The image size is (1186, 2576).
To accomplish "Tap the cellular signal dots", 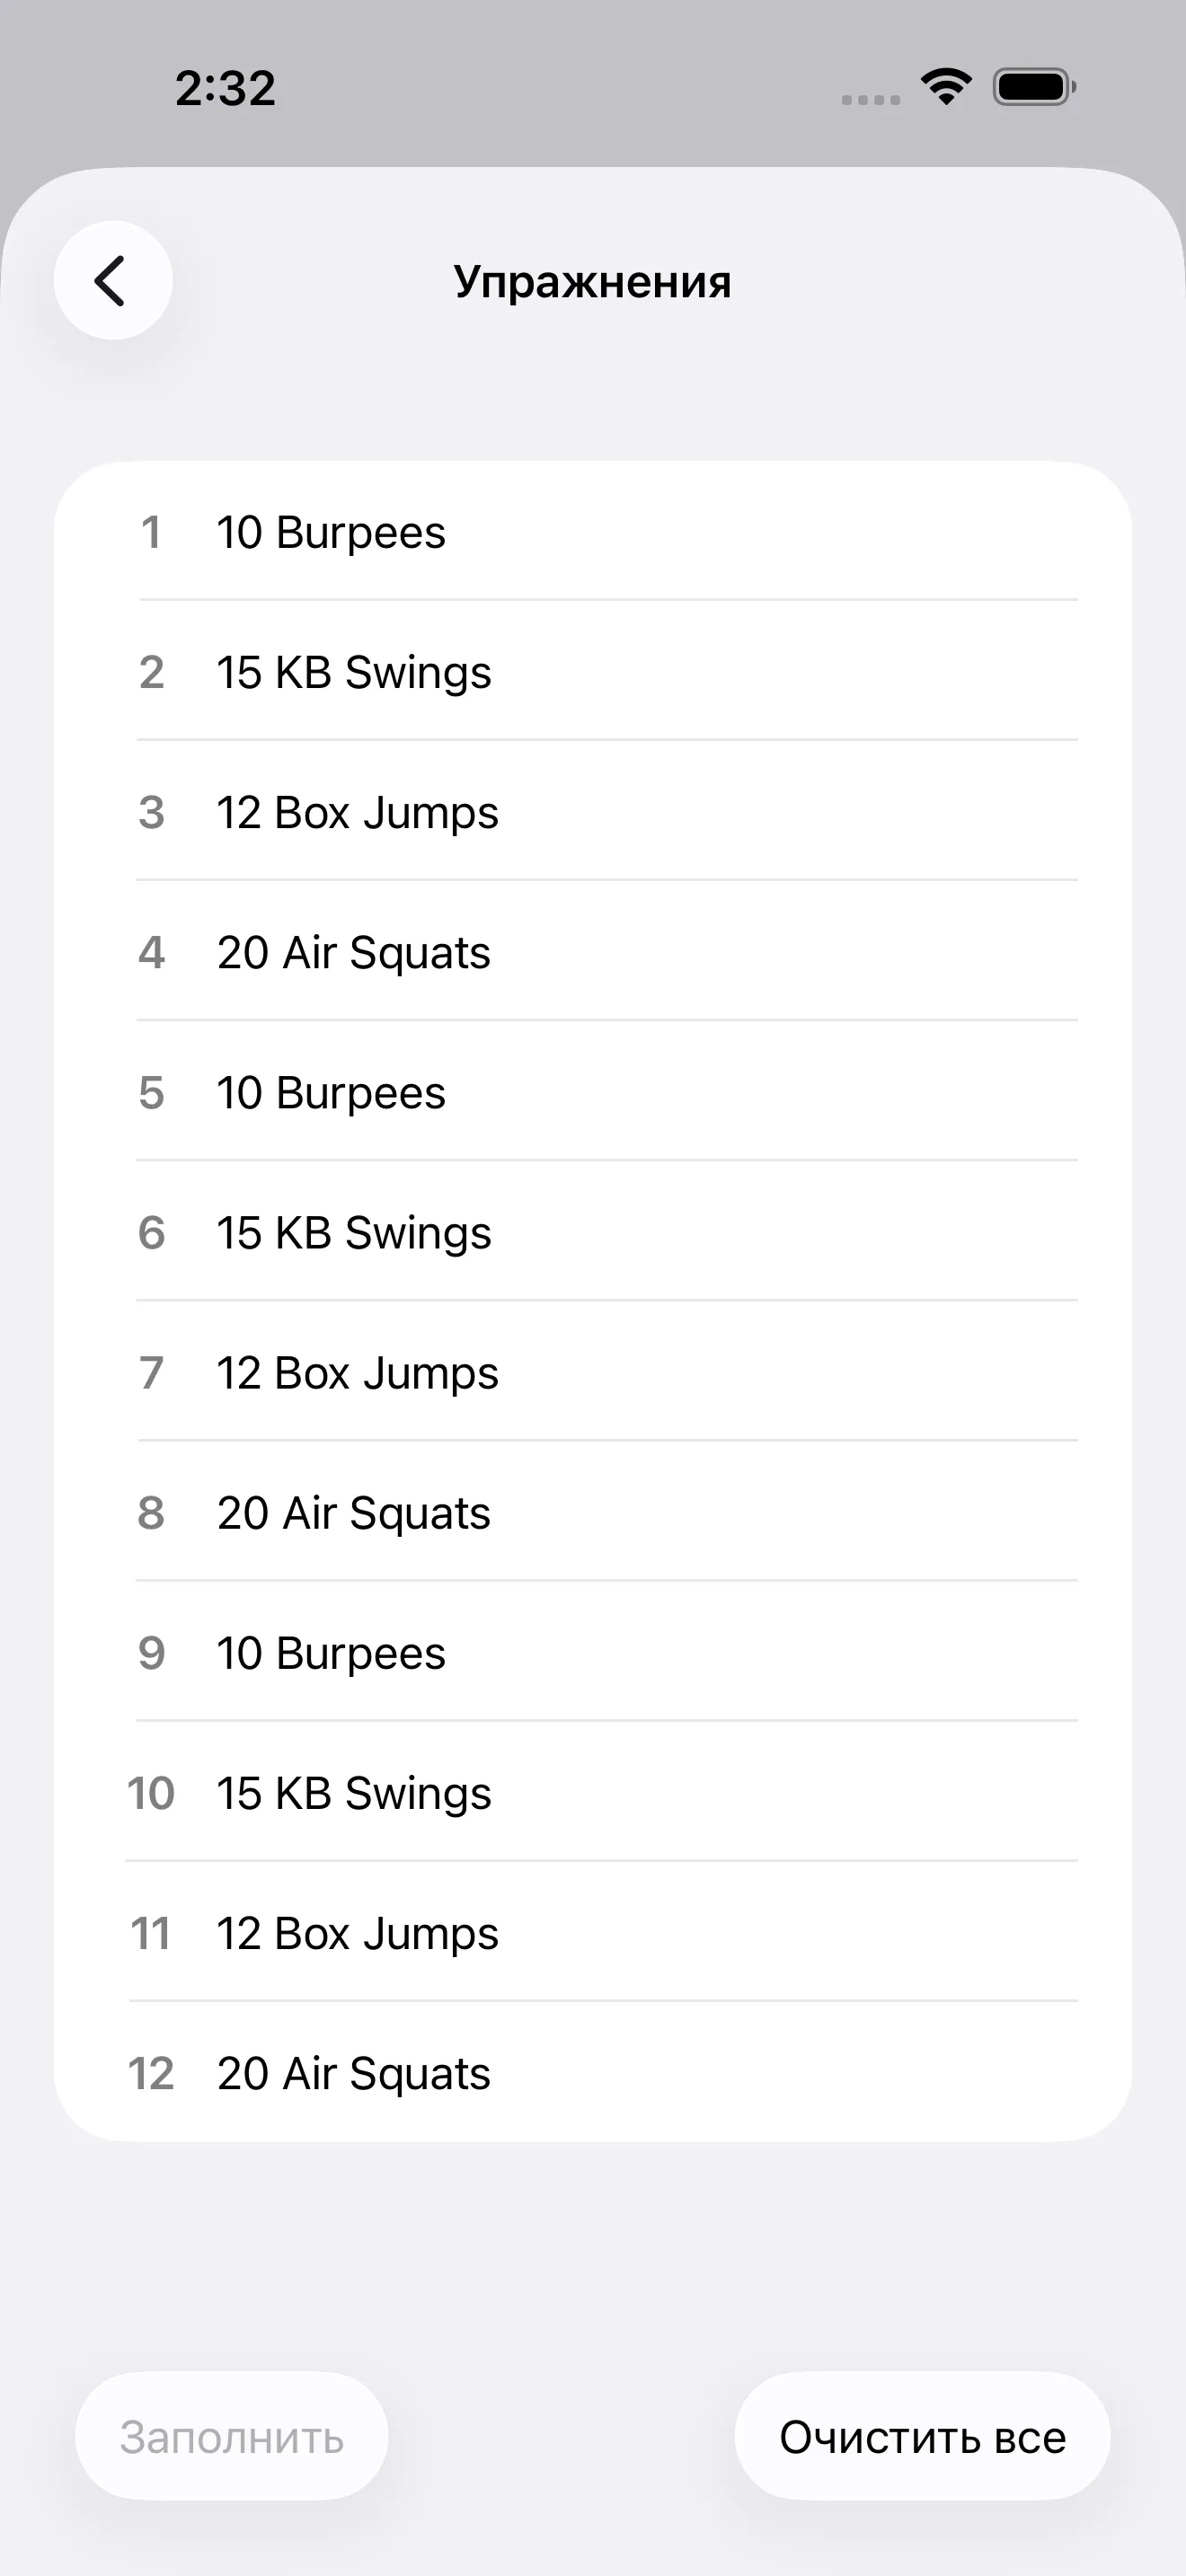I will click(870, 99).
